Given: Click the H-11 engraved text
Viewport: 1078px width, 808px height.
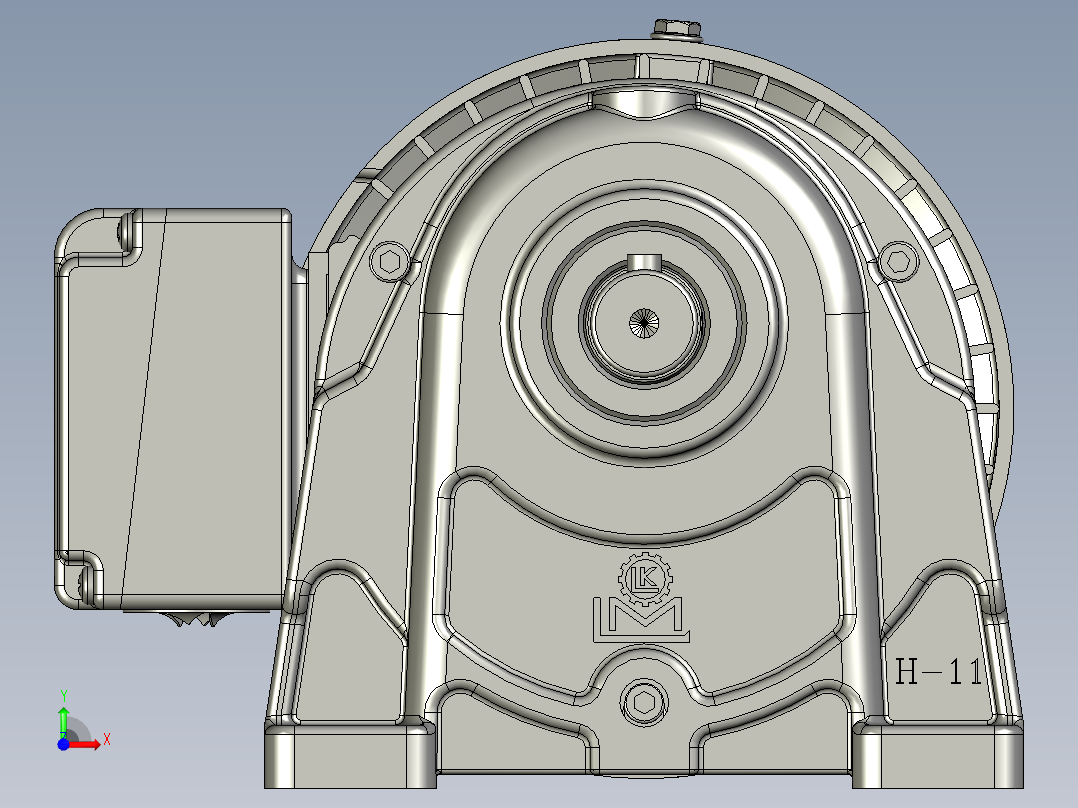Looking at the screenshot, I should point(938,671).
